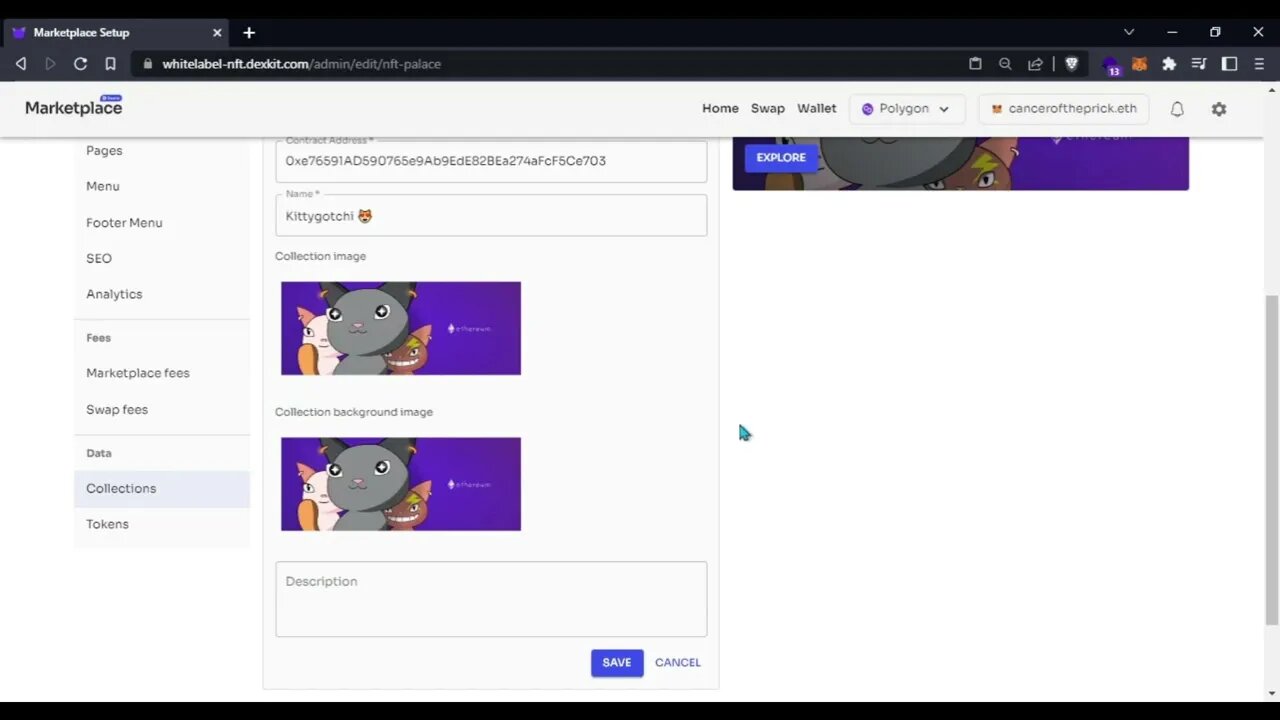Screen dimensions: 1280x720
Task: Open Swap in the top navigation
Action: pyautogui.click(x=768, y=108)
